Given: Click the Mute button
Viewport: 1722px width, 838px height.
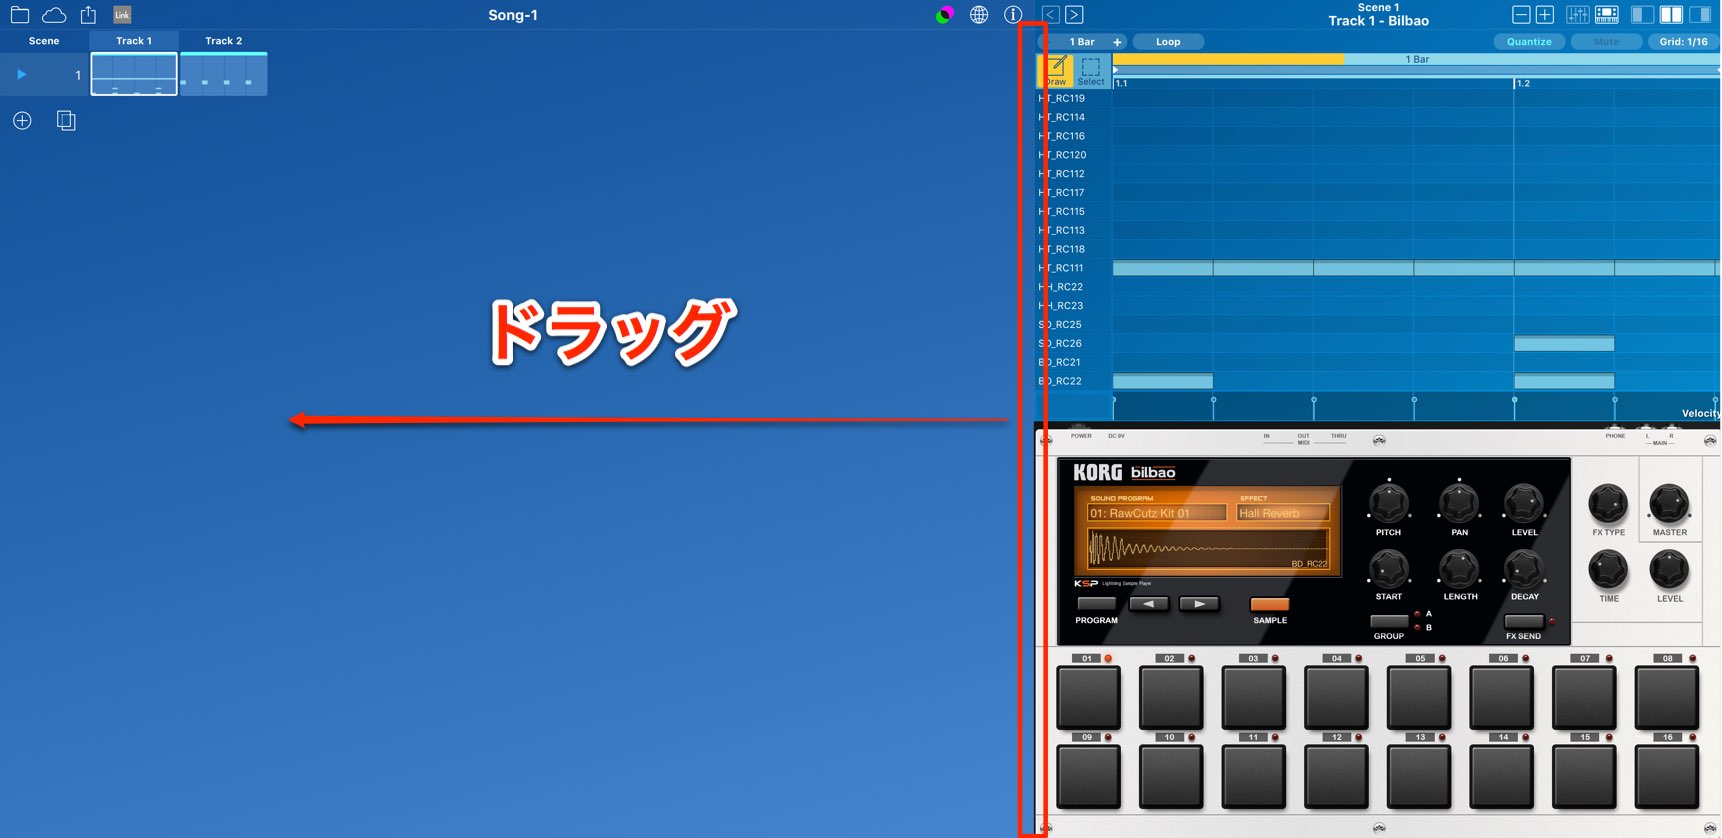Looking at the screenshot, I should (x=1606, y=42).
